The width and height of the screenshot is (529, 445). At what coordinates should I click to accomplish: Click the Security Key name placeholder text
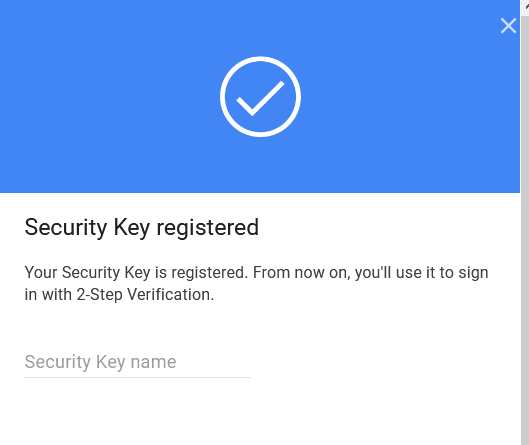100,362
